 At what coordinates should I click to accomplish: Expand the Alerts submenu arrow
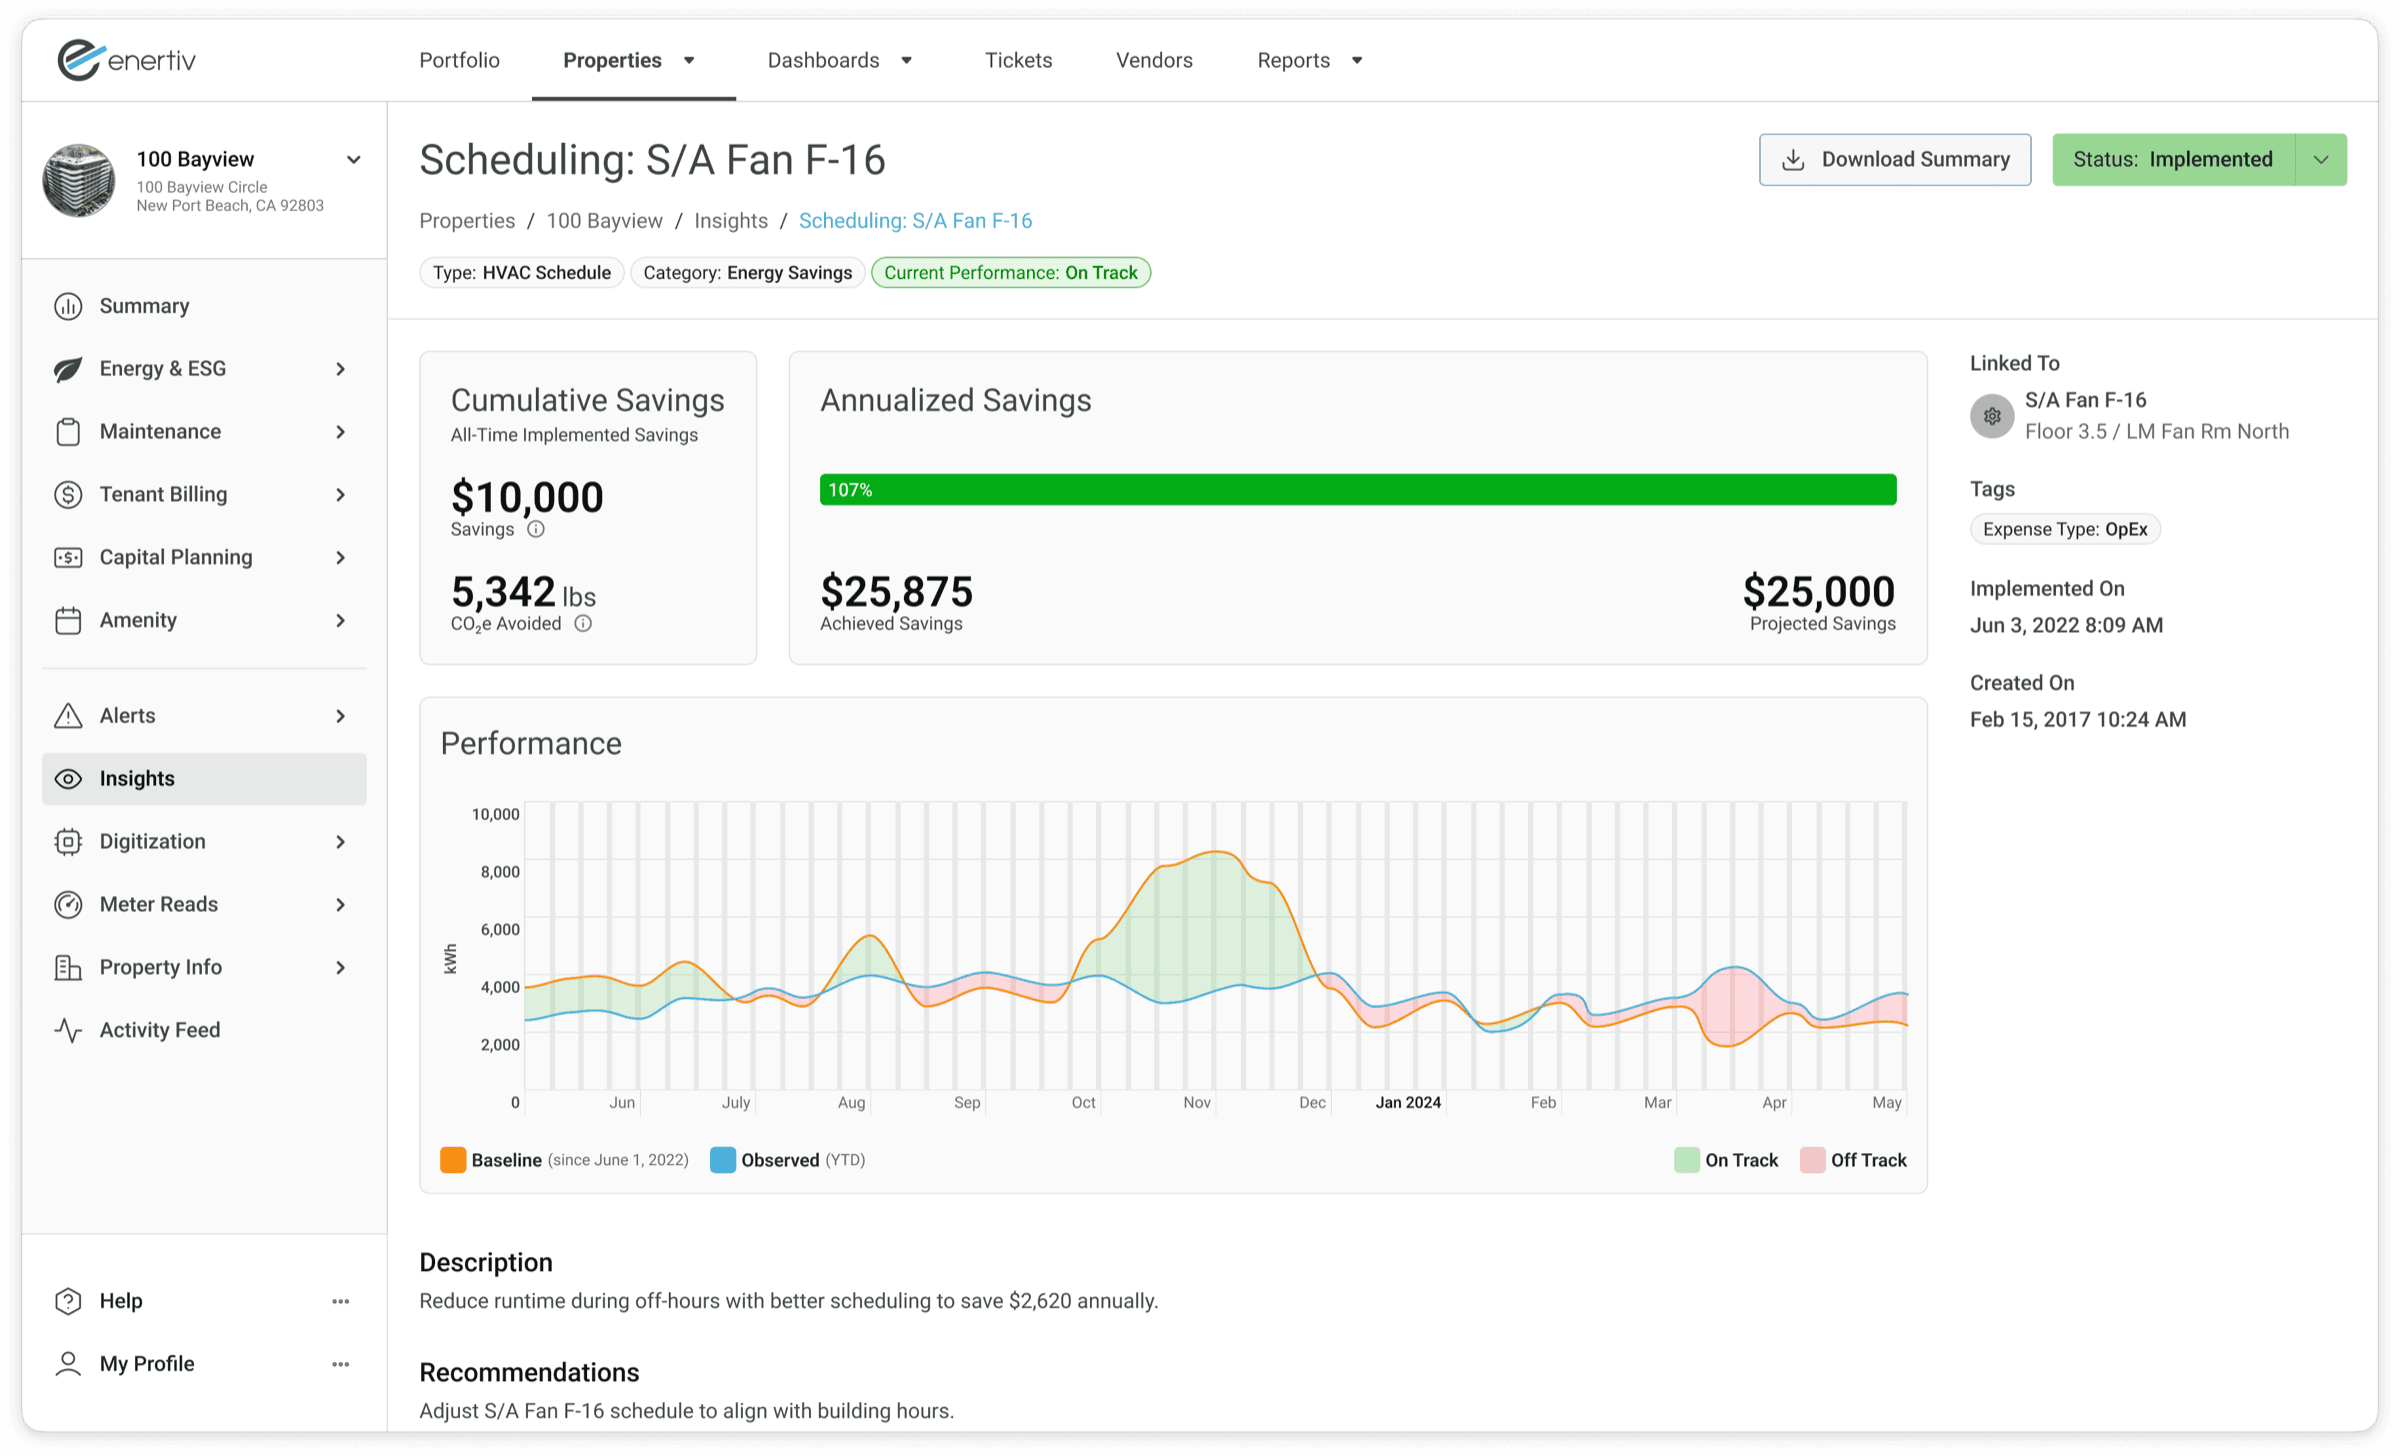pyautogui.click(x=341, y=716)
